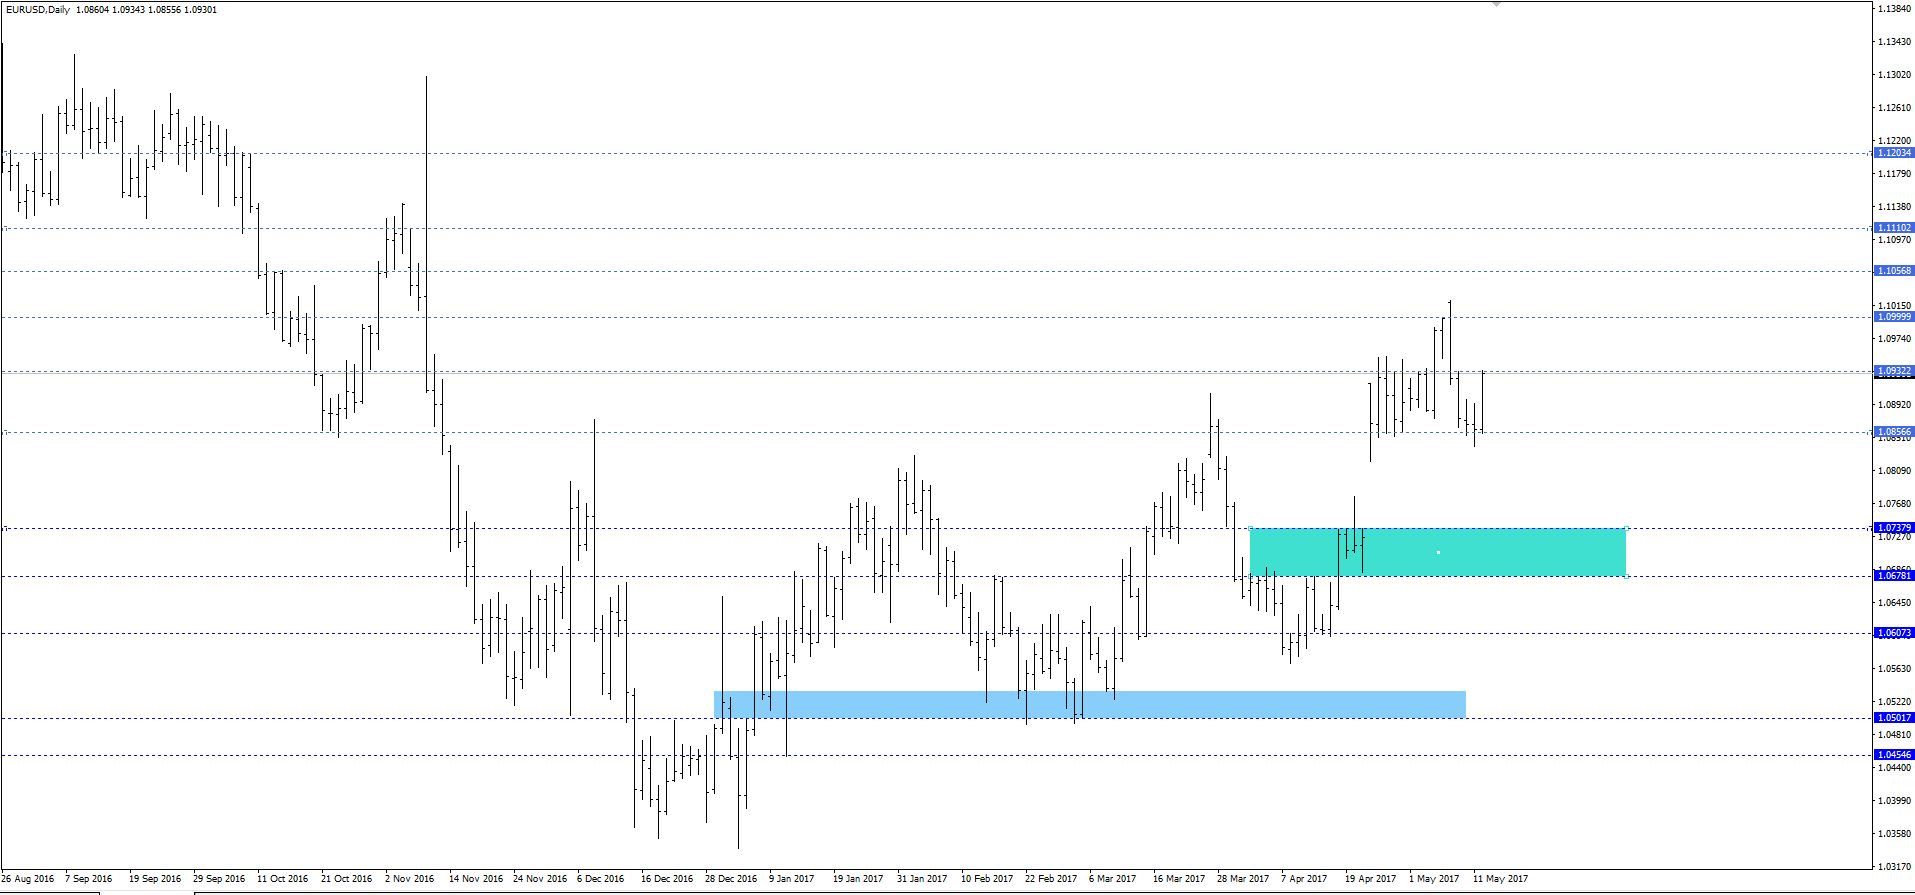The width and height of the screenshot is (1915, 895).
Task: Click the 1.12034 price level label
Action: pyautogui.click(x=1893, y=153)
